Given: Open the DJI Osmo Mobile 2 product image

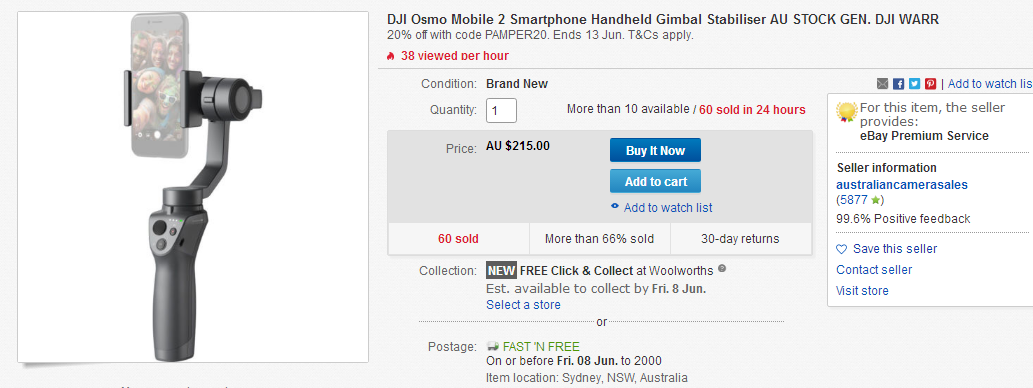Looking at the screenshot, I should pos(193,186).
